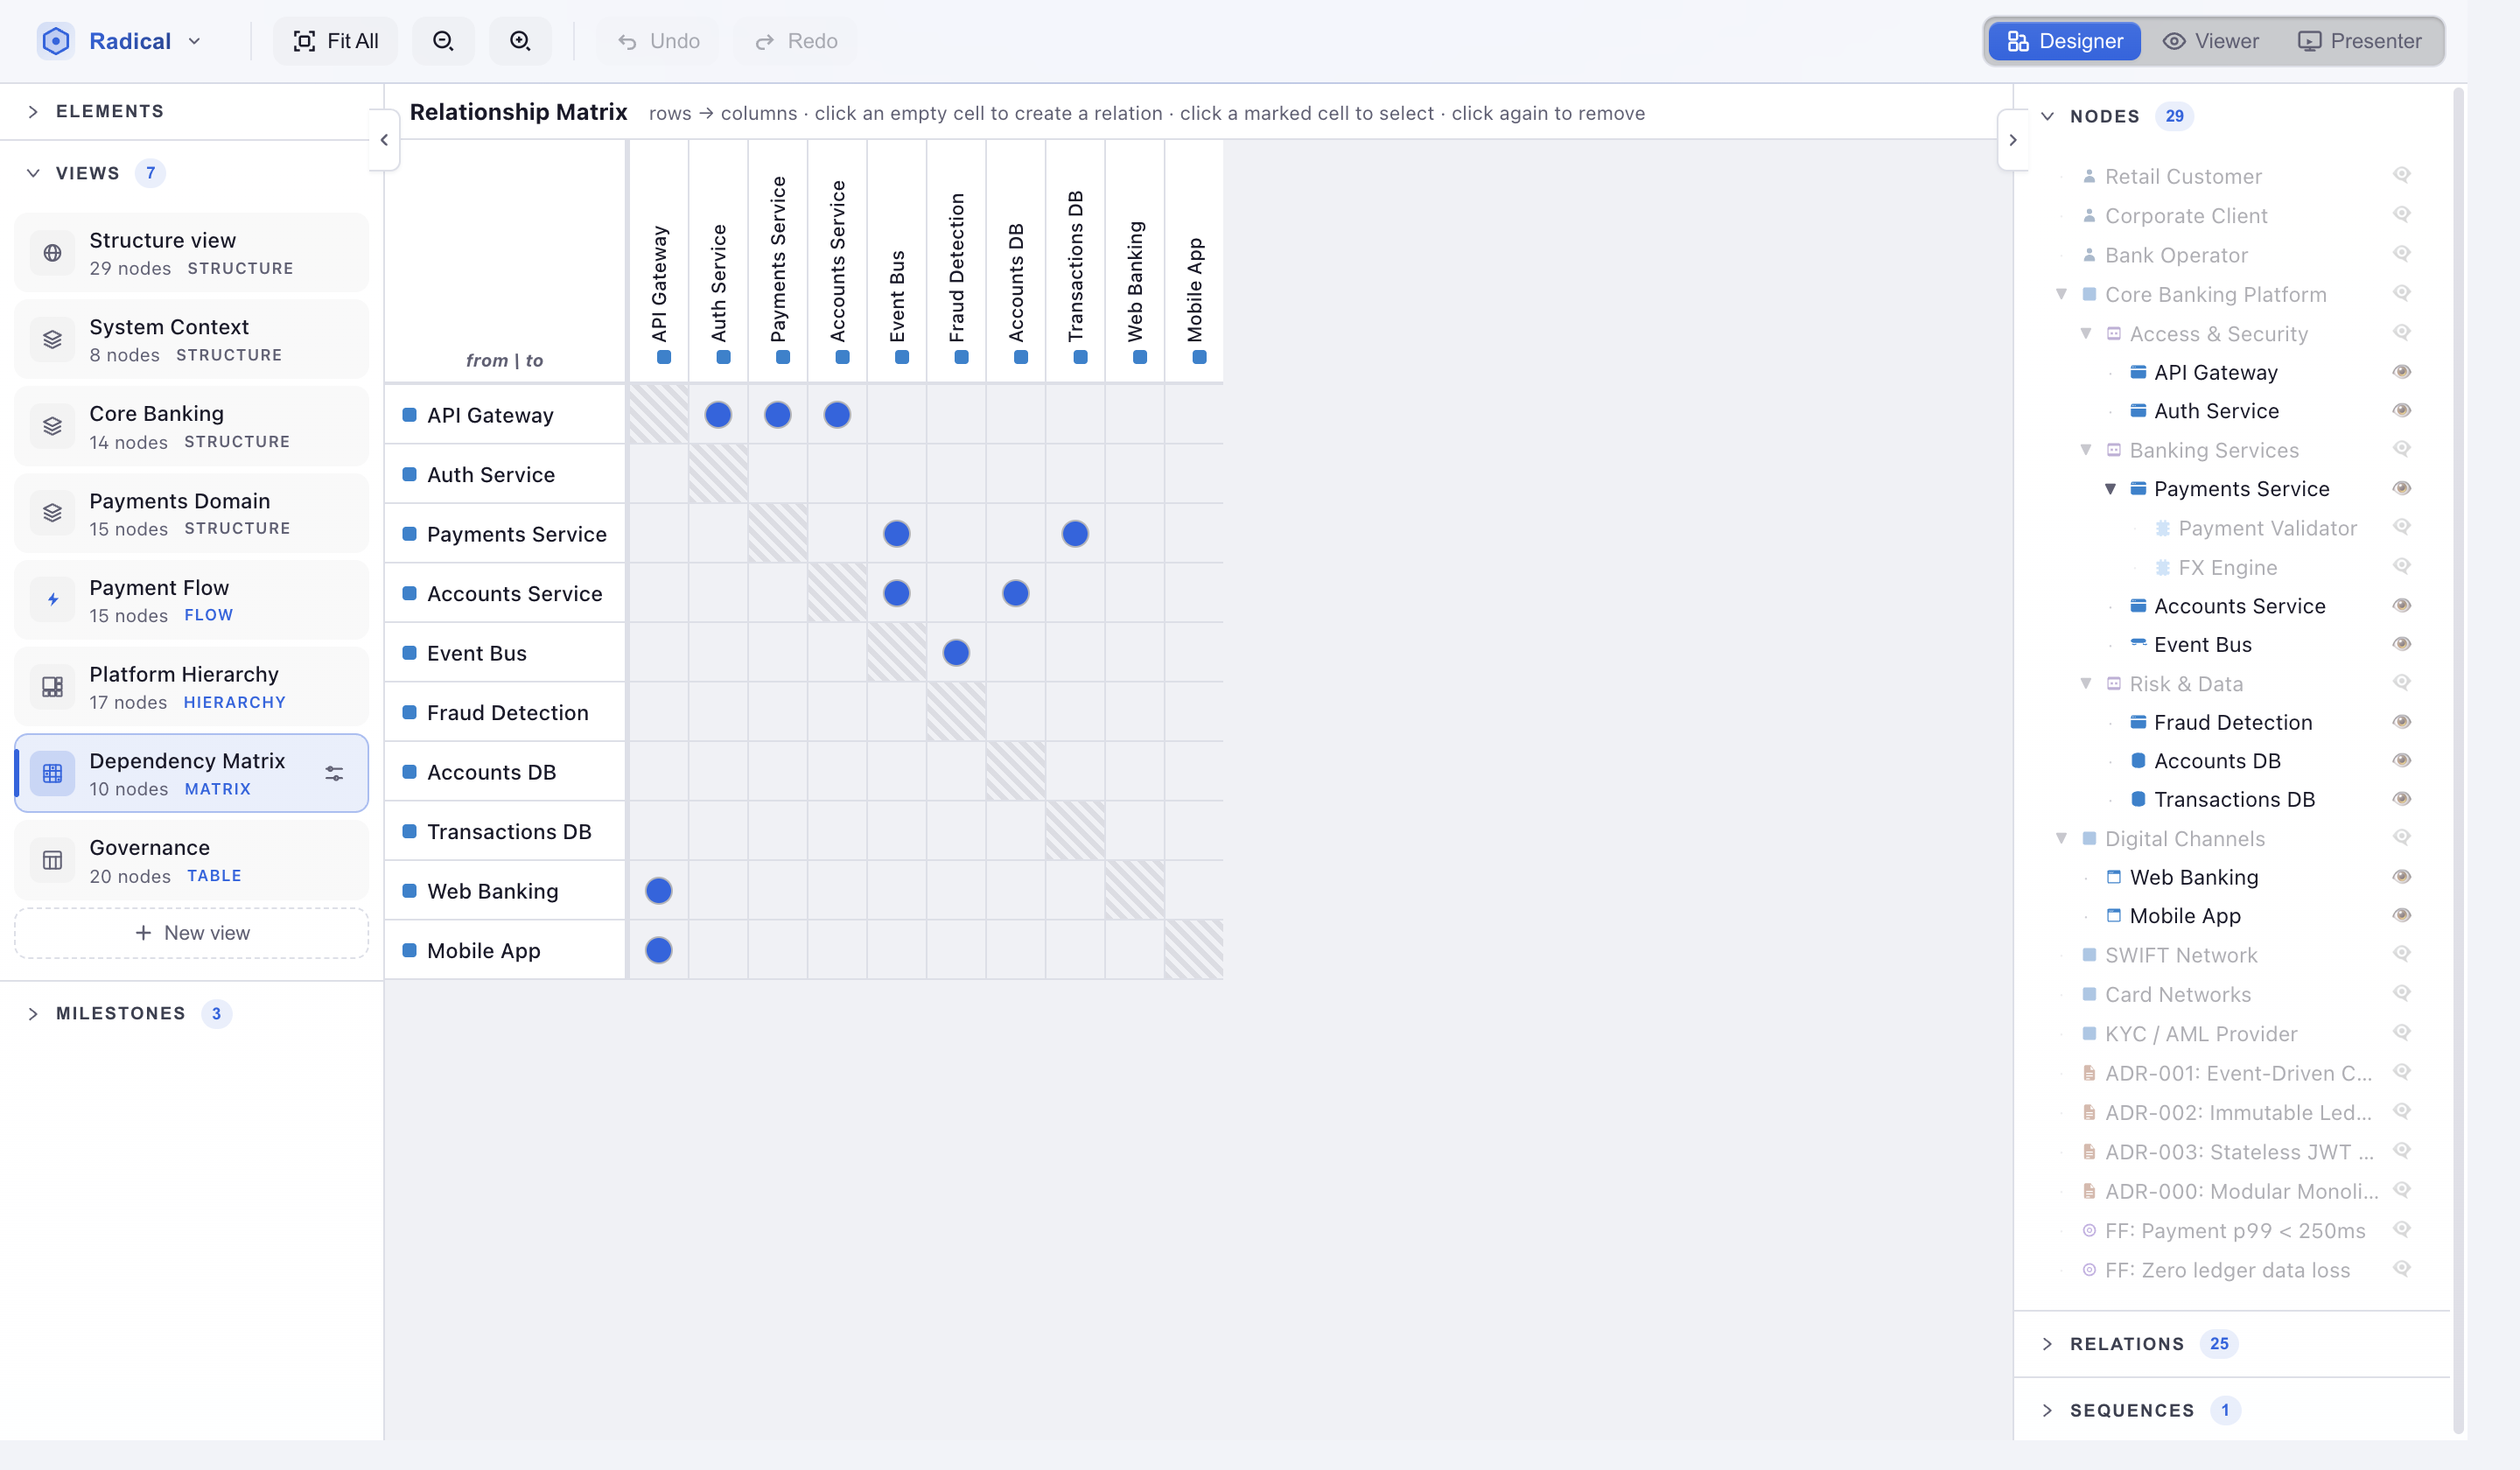
Task: Select Mobile App to API Gateway relation dot
Action: [658, 950]
